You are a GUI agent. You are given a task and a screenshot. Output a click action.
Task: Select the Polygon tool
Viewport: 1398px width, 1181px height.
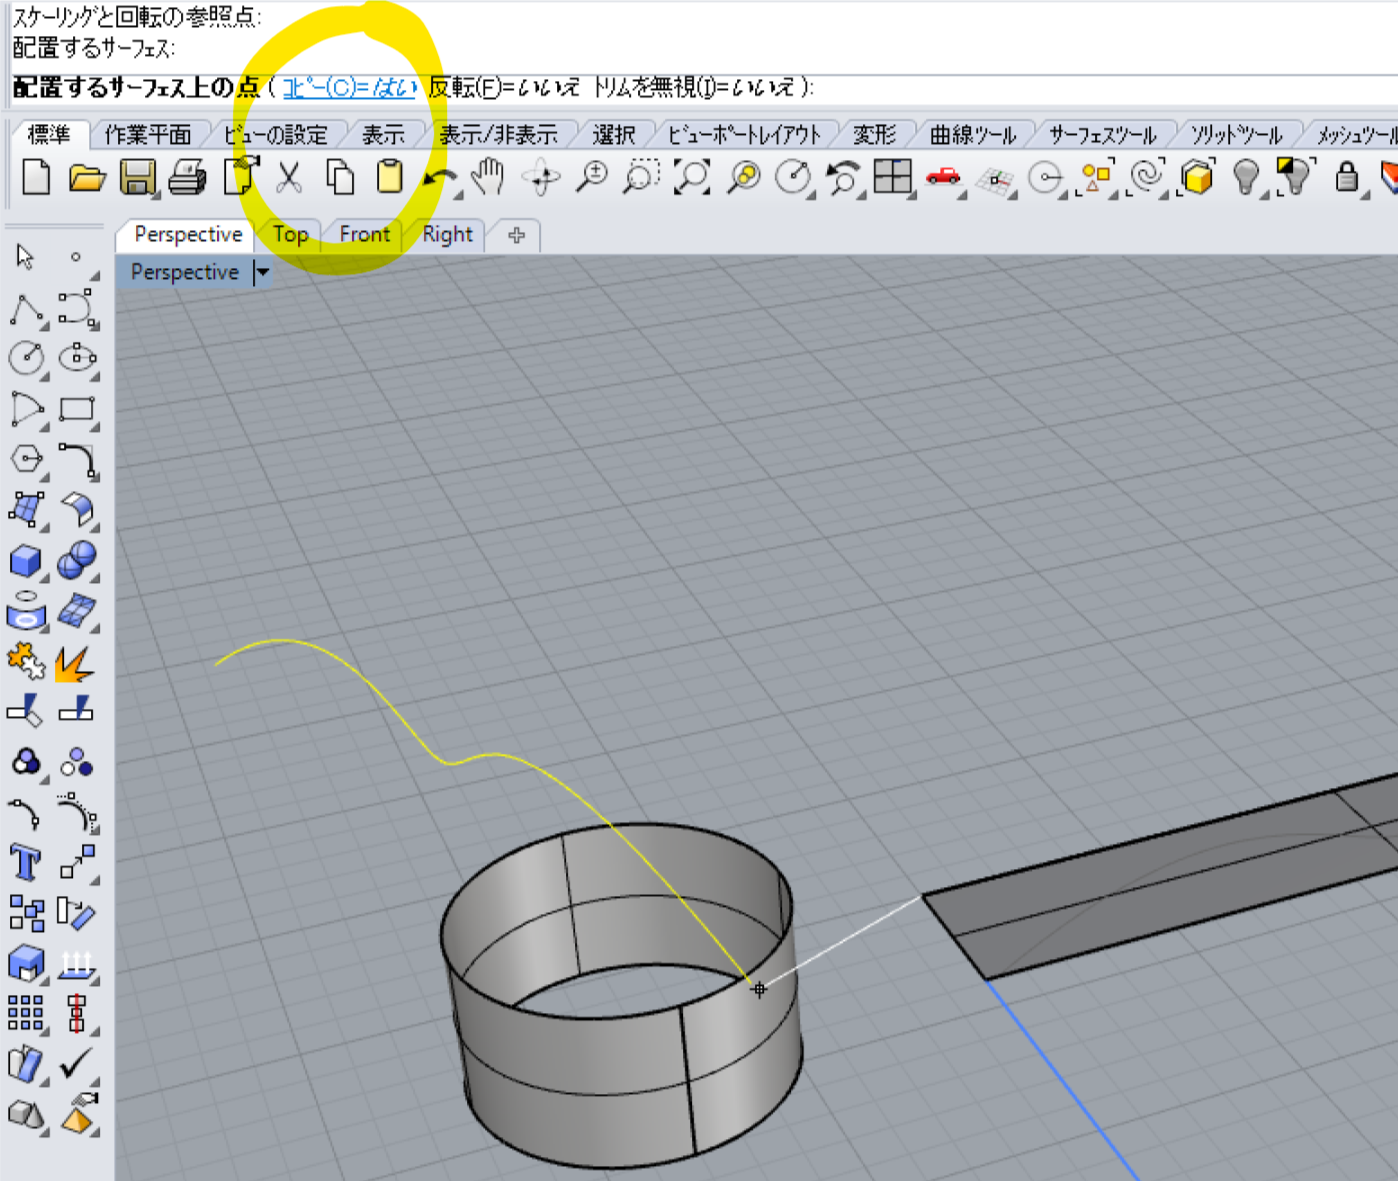(x=27, y=459)
